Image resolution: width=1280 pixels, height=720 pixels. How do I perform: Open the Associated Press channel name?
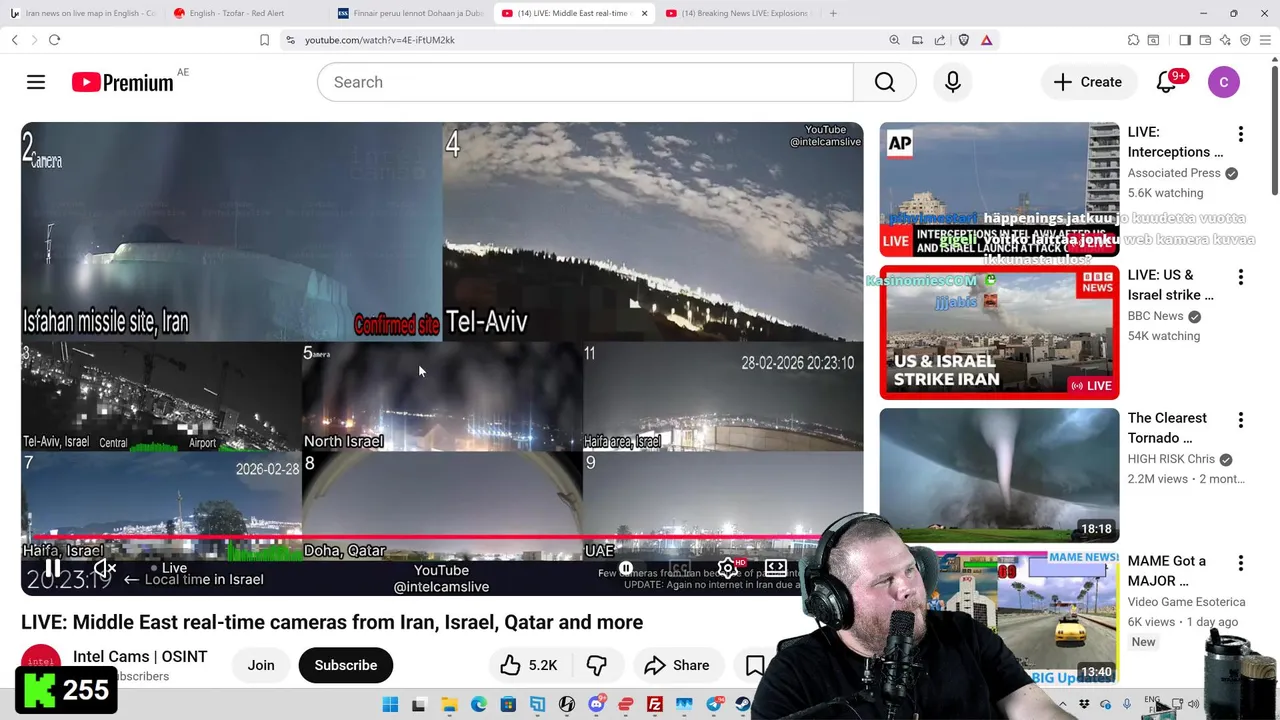click(x=1174, y=173)
